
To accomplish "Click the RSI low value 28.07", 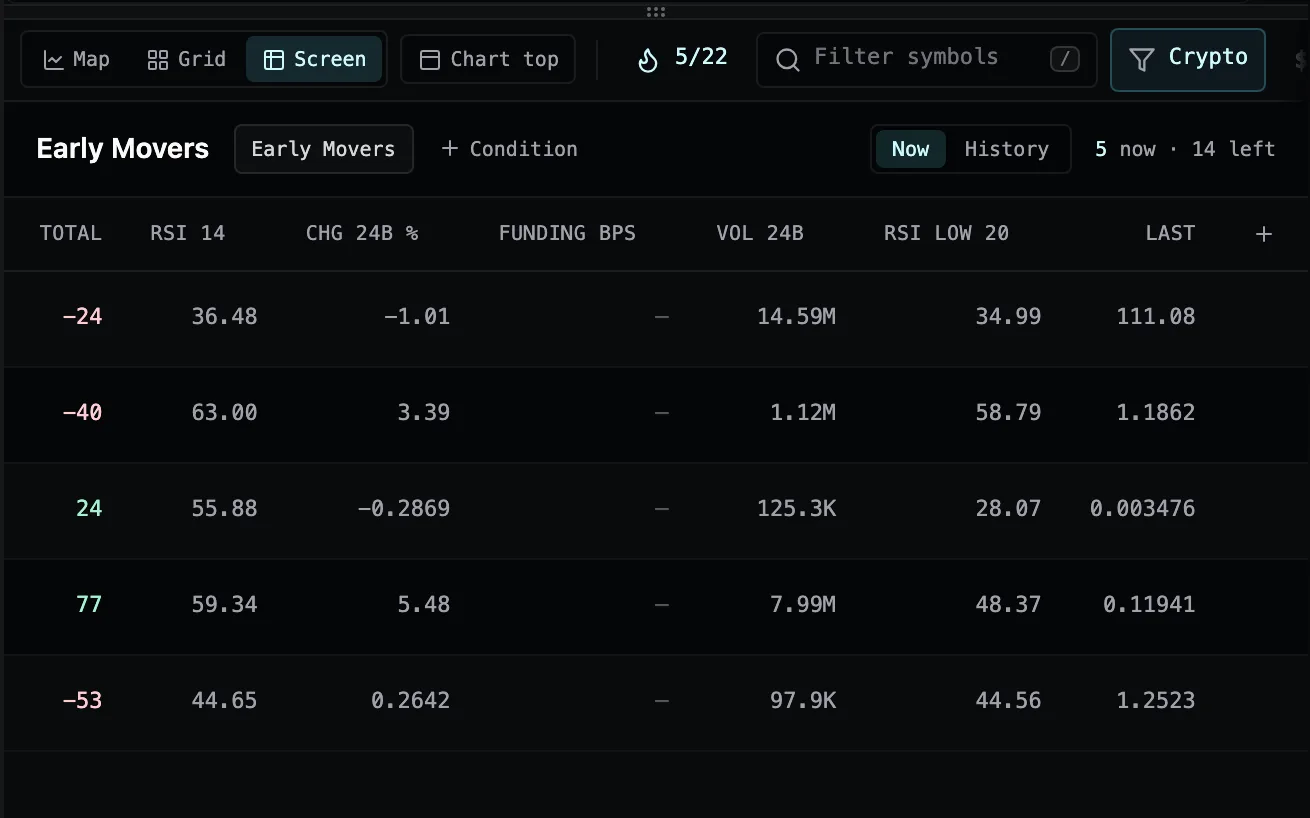I will click(1008, 508).
